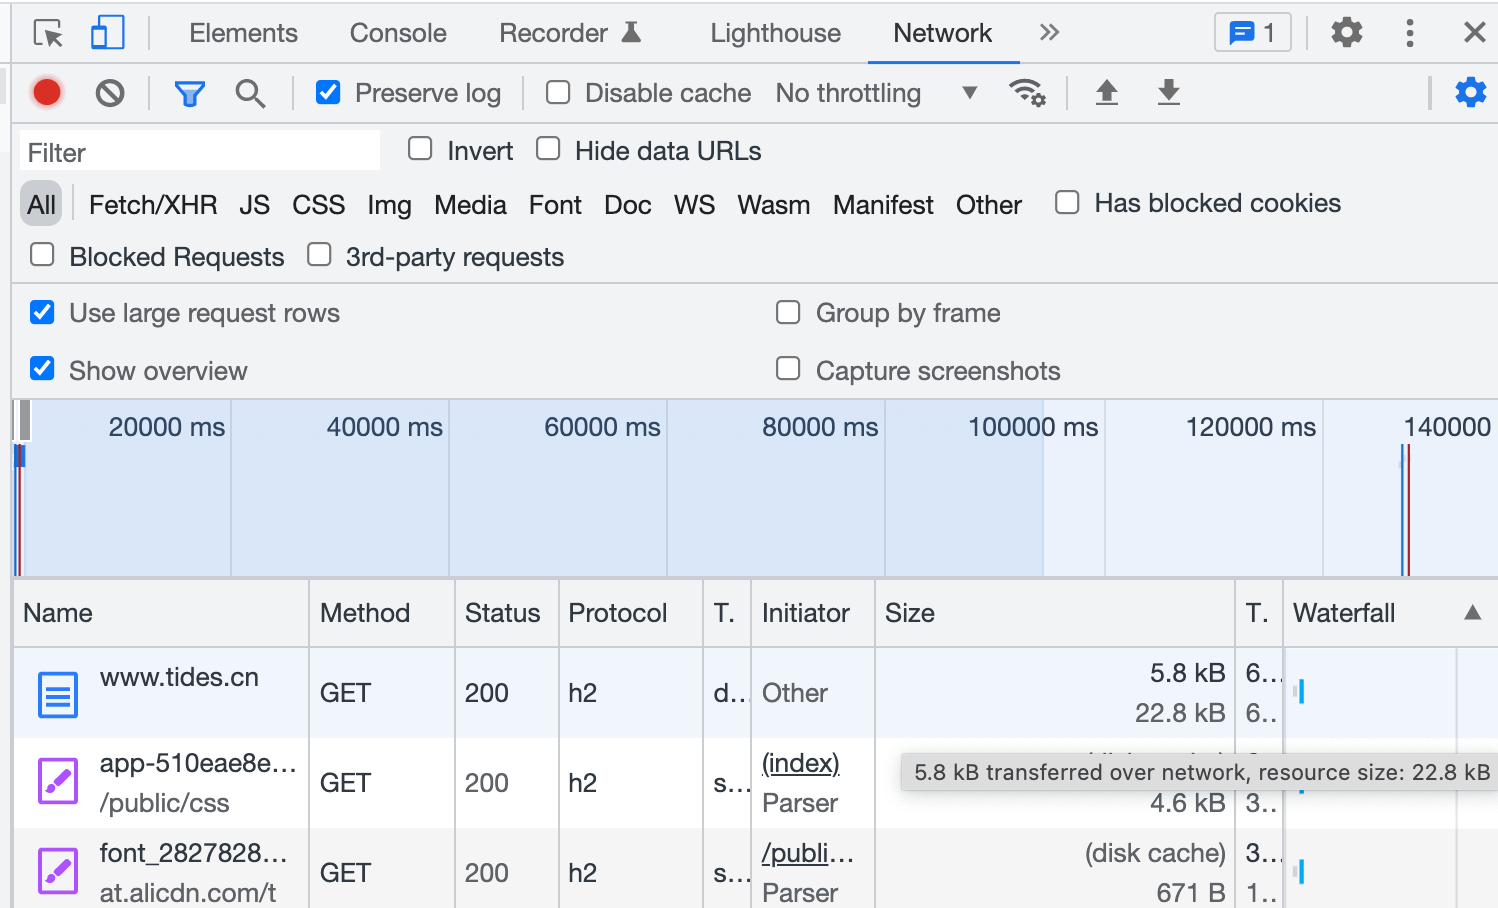Filter requests by Fetch/XHR
The image size is (1498, 908).
coord(153,205)
